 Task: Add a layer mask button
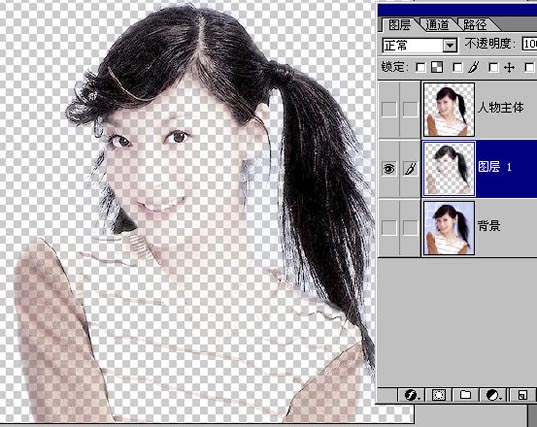coord(438,395)
